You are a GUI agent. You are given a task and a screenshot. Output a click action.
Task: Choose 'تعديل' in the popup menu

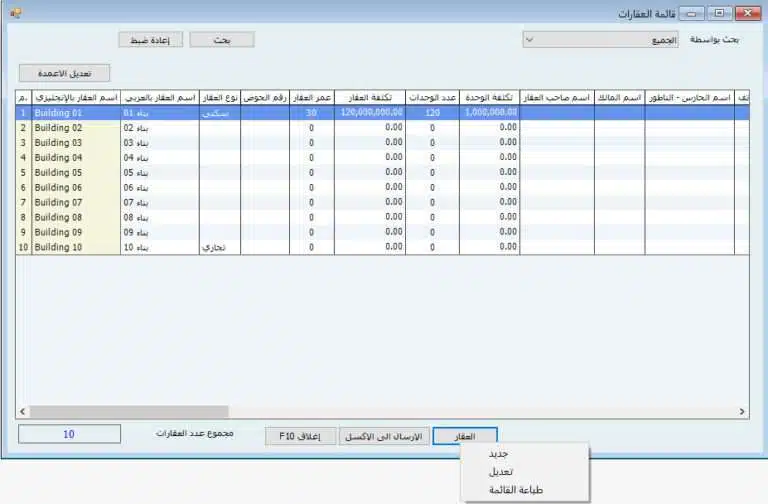point(502,471)
